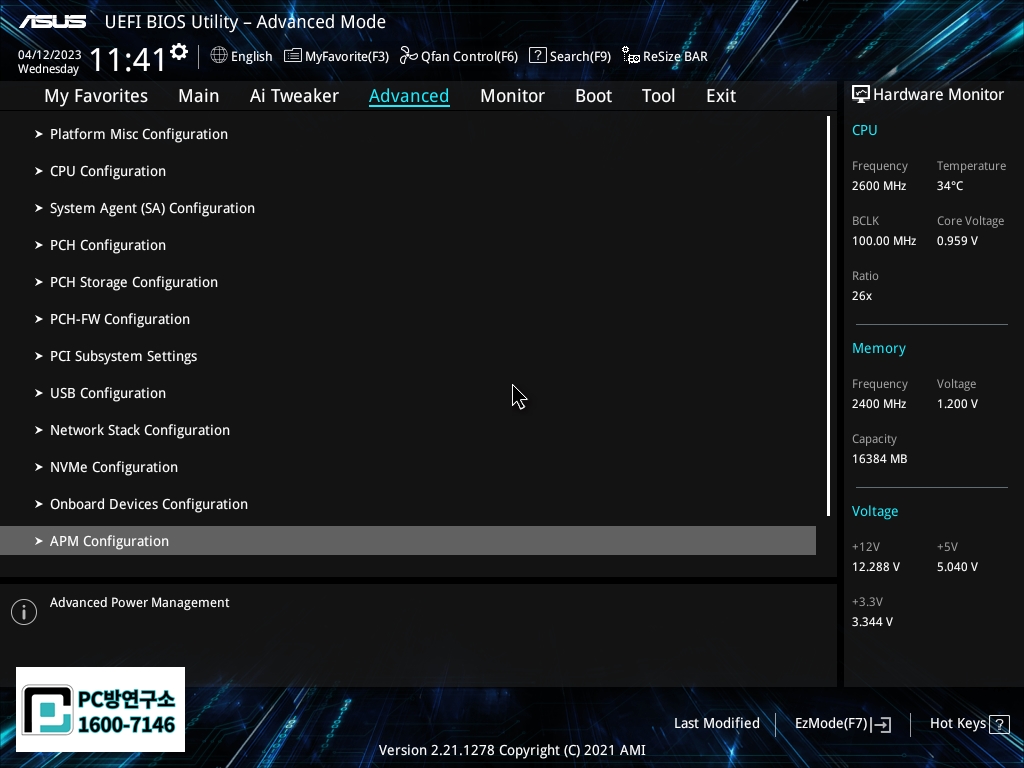Go to the Monitor tab
This screenshot has width=1024, height=768.
pos(512,96)
